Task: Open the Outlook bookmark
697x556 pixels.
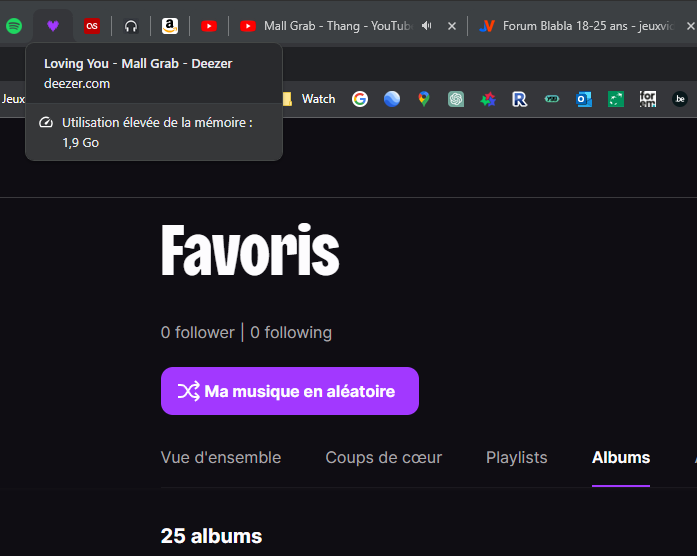Action: [x=584, y=99]
